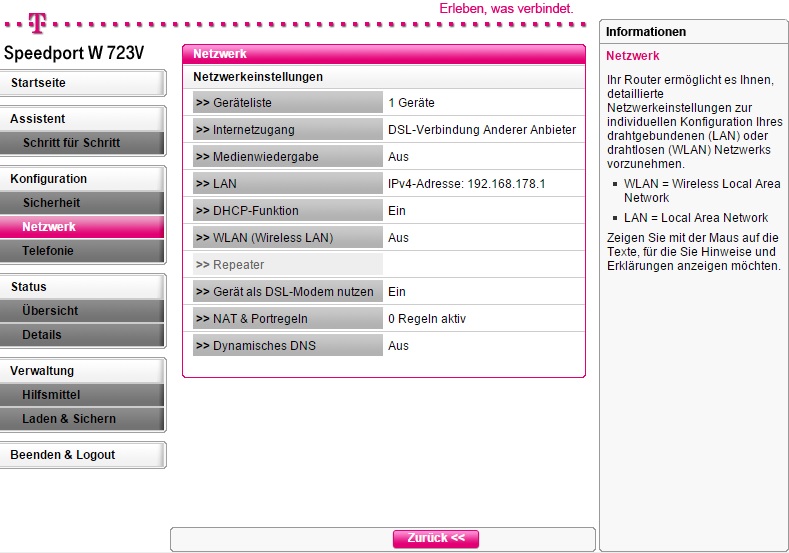Select Sicherheit in the configuration menu
This screenshot has height=553, width=789.
pos(82,203)
